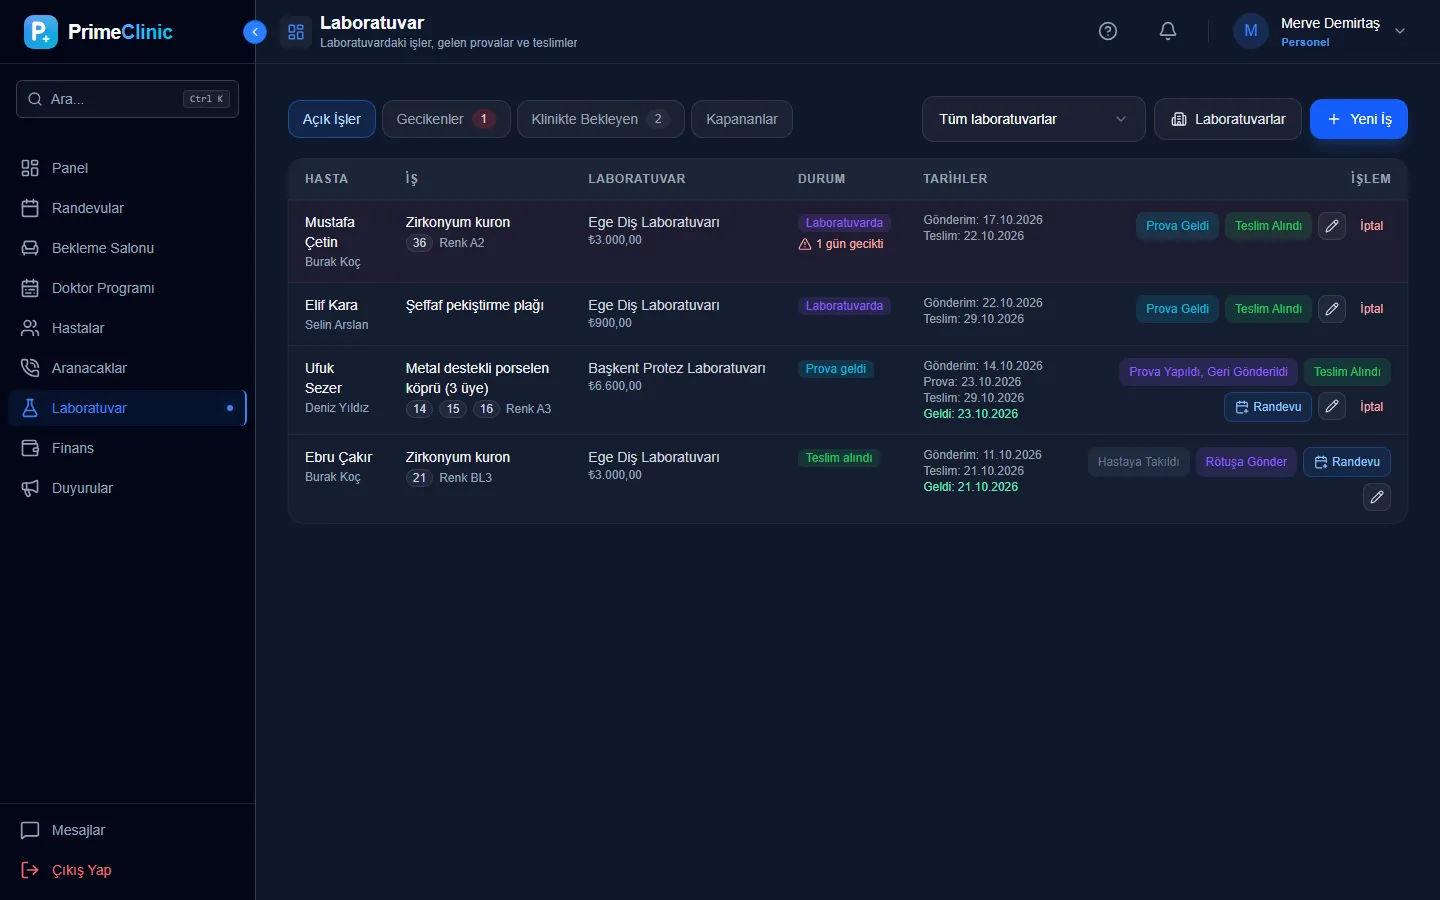Open Finans in the sidebar
Image resolution: width=1440 pixels, height=900 pixels.
[x=127, y=448]
